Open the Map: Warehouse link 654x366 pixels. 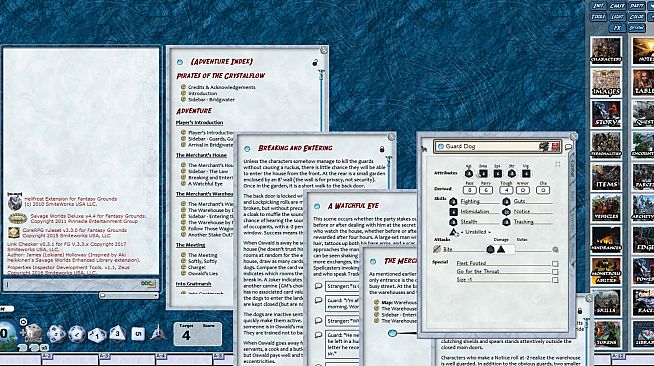click(x=399, y=302)
